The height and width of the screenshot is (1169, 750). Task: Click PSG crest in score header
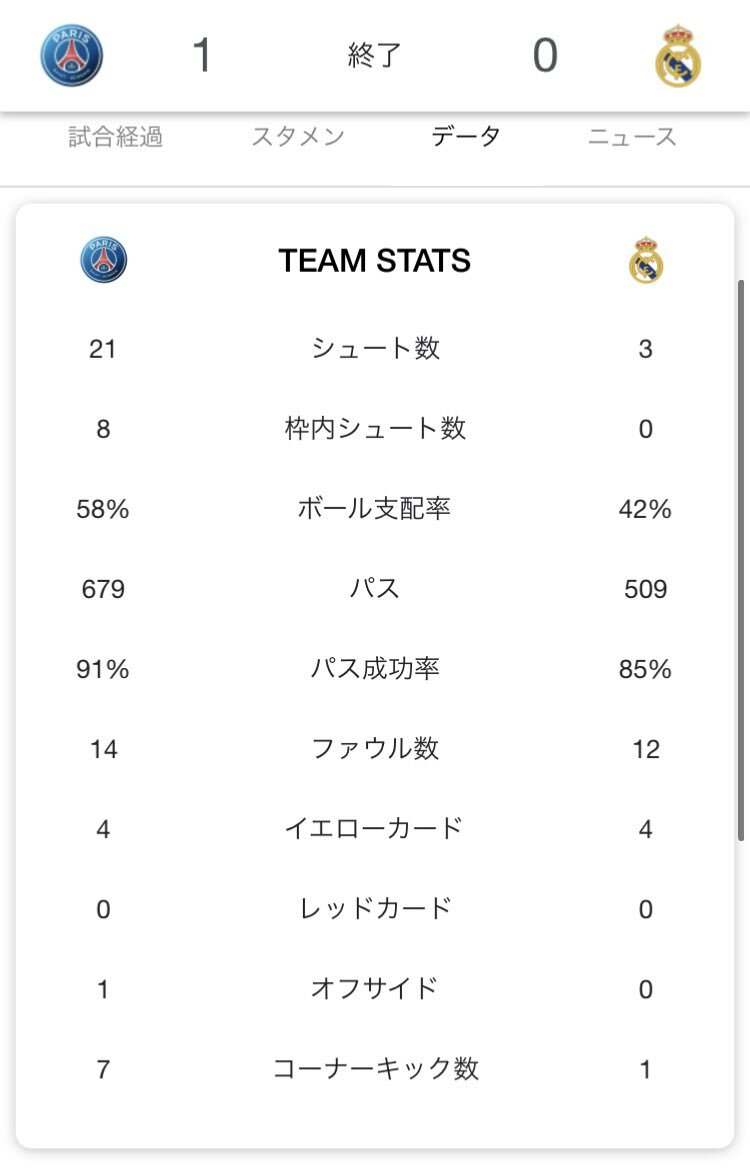point(72,55)
